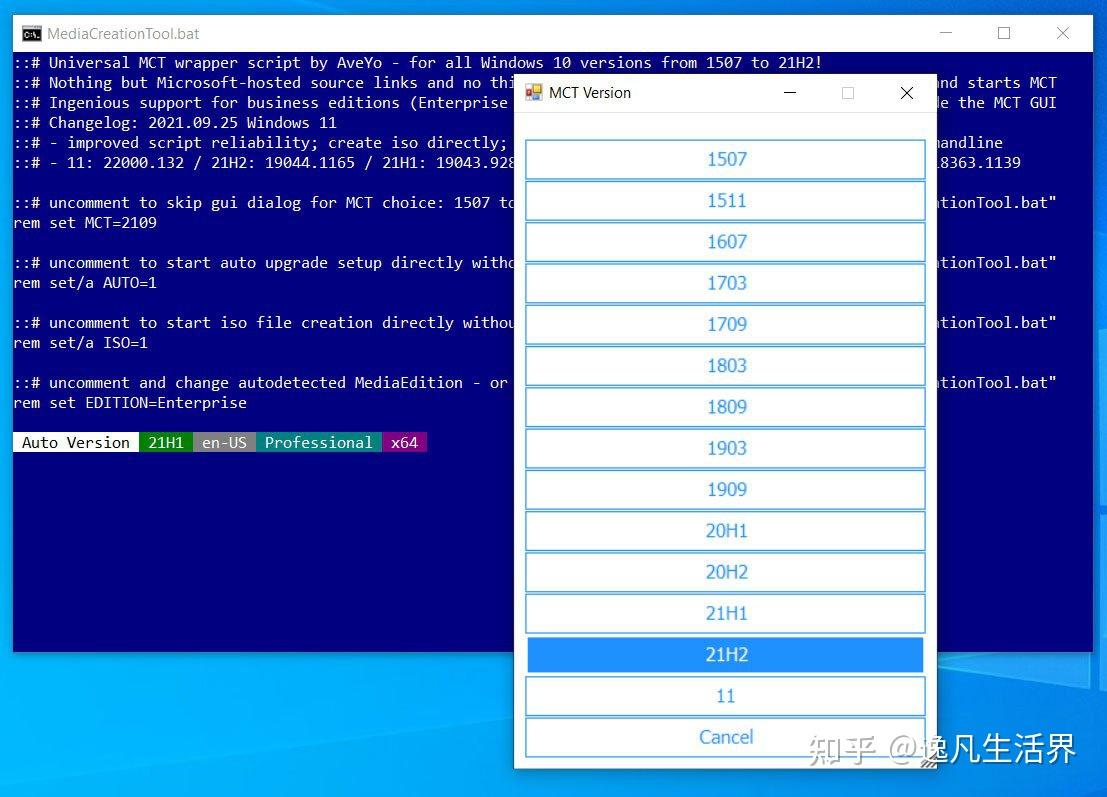The image size is (1107, 797).
Task: Choose the 20H1 version
Action: click(x=725, y=530)
